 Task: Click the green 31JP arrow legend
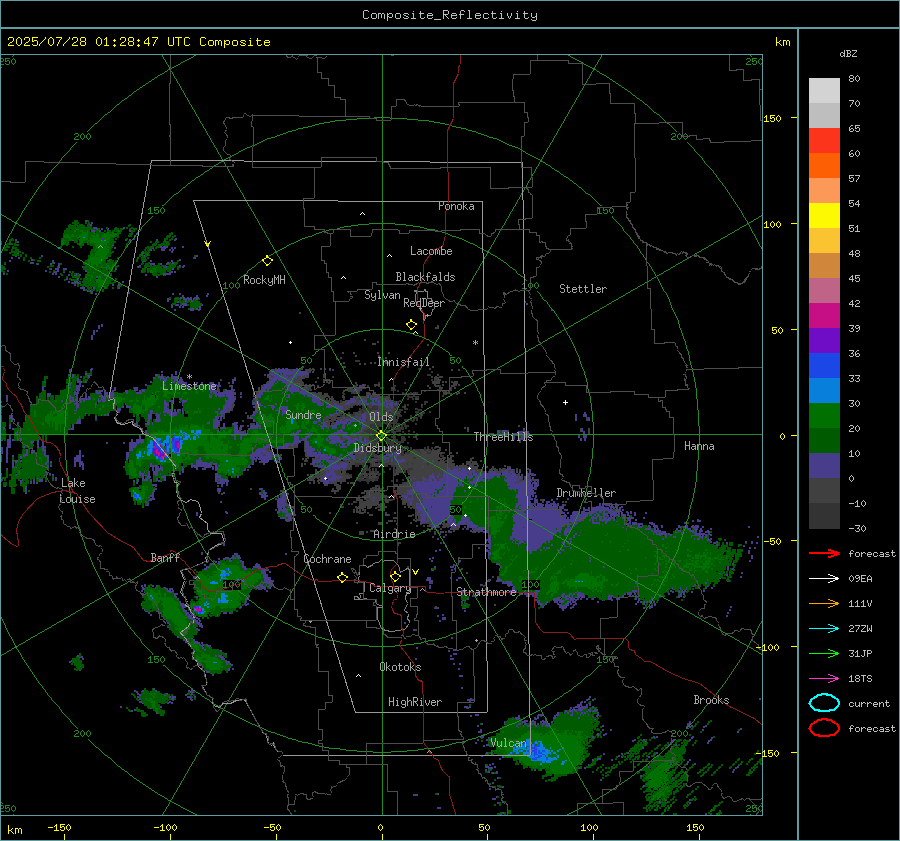824,653
